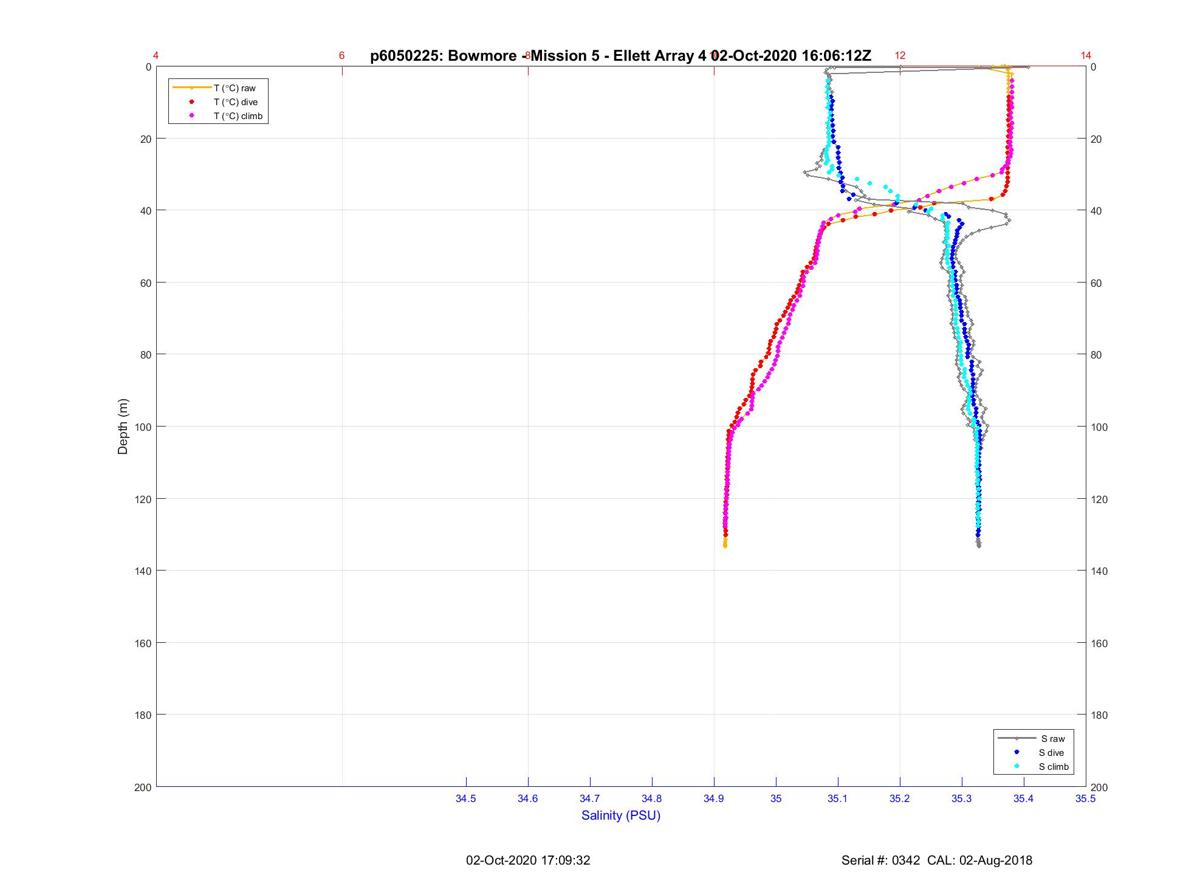Click the red temperature tick label 12
The height and width of the screenshot is (885, 1200).
[x=900, y=56]
